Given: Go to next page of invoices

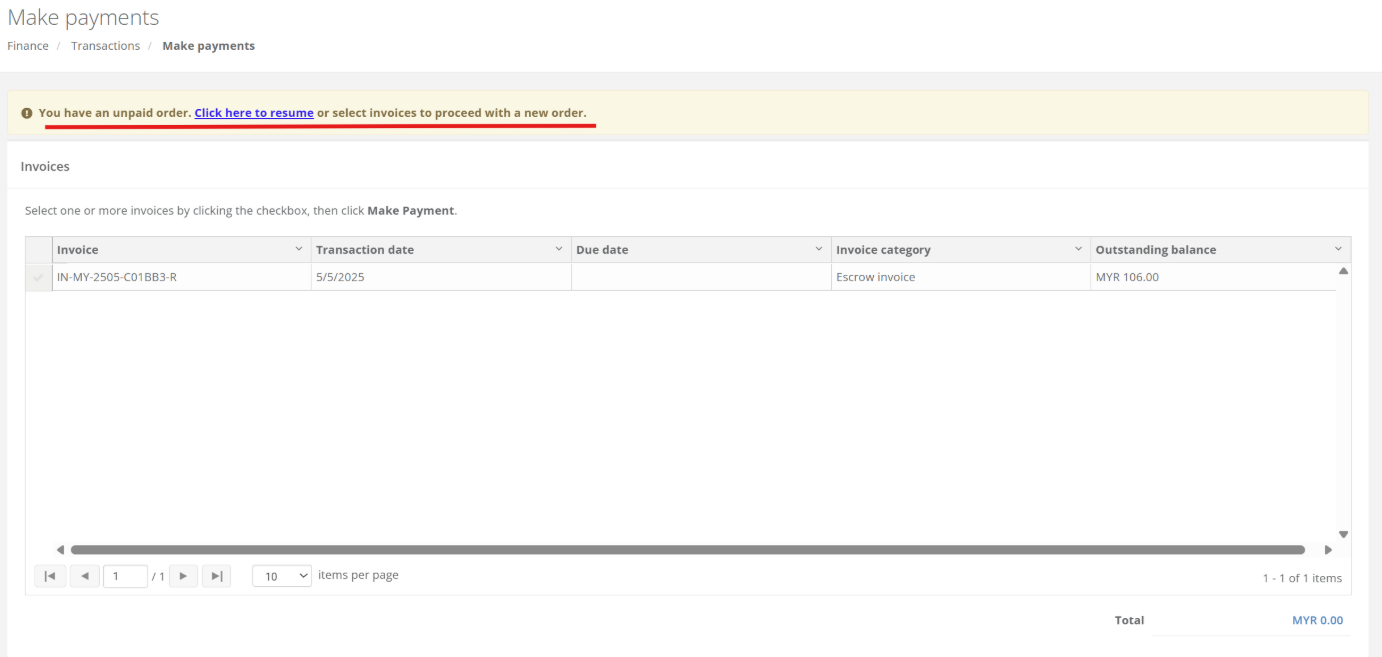Looking at the screenshot, I should (x=183, y=576).
